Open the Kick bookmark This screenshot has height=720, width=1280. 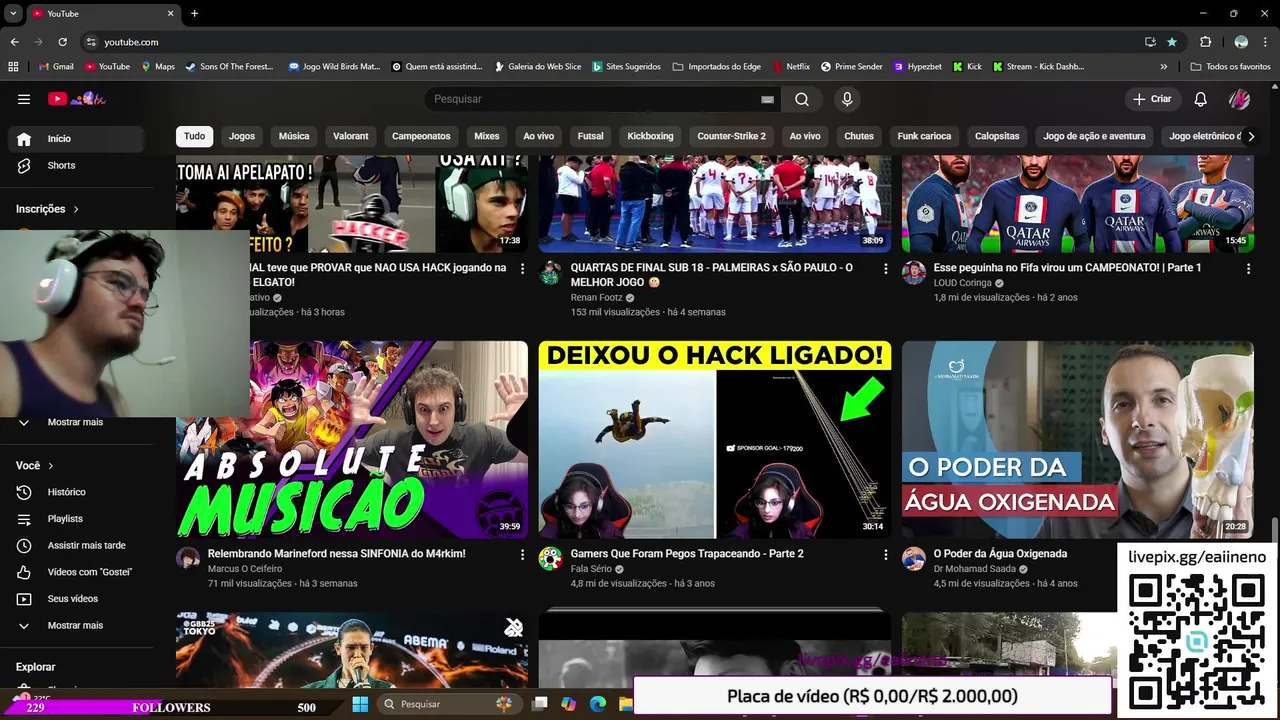point(967,66)
